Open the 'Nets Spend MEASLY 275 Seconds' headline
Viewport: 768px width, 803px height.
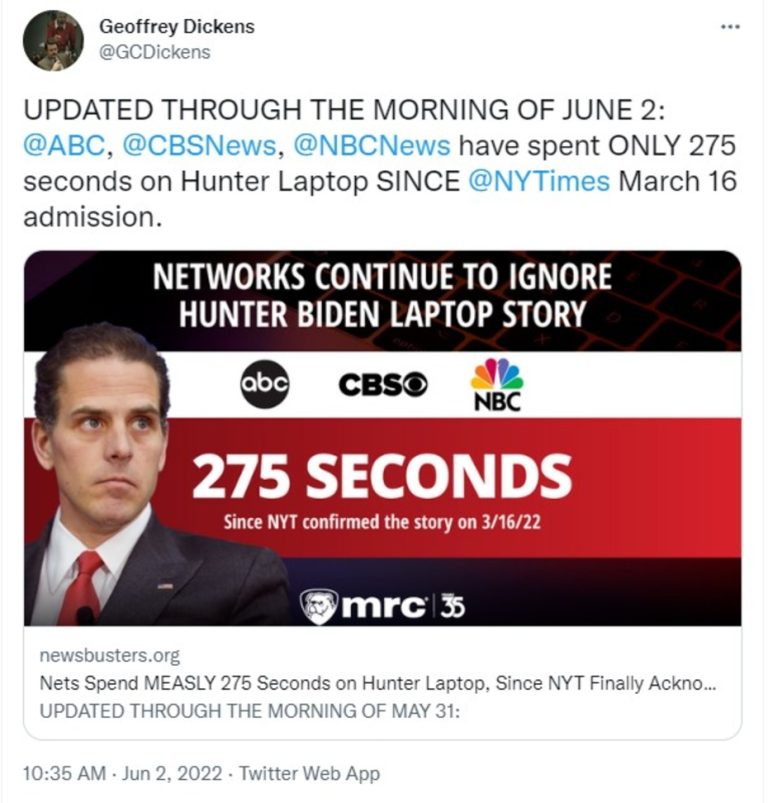378,684
